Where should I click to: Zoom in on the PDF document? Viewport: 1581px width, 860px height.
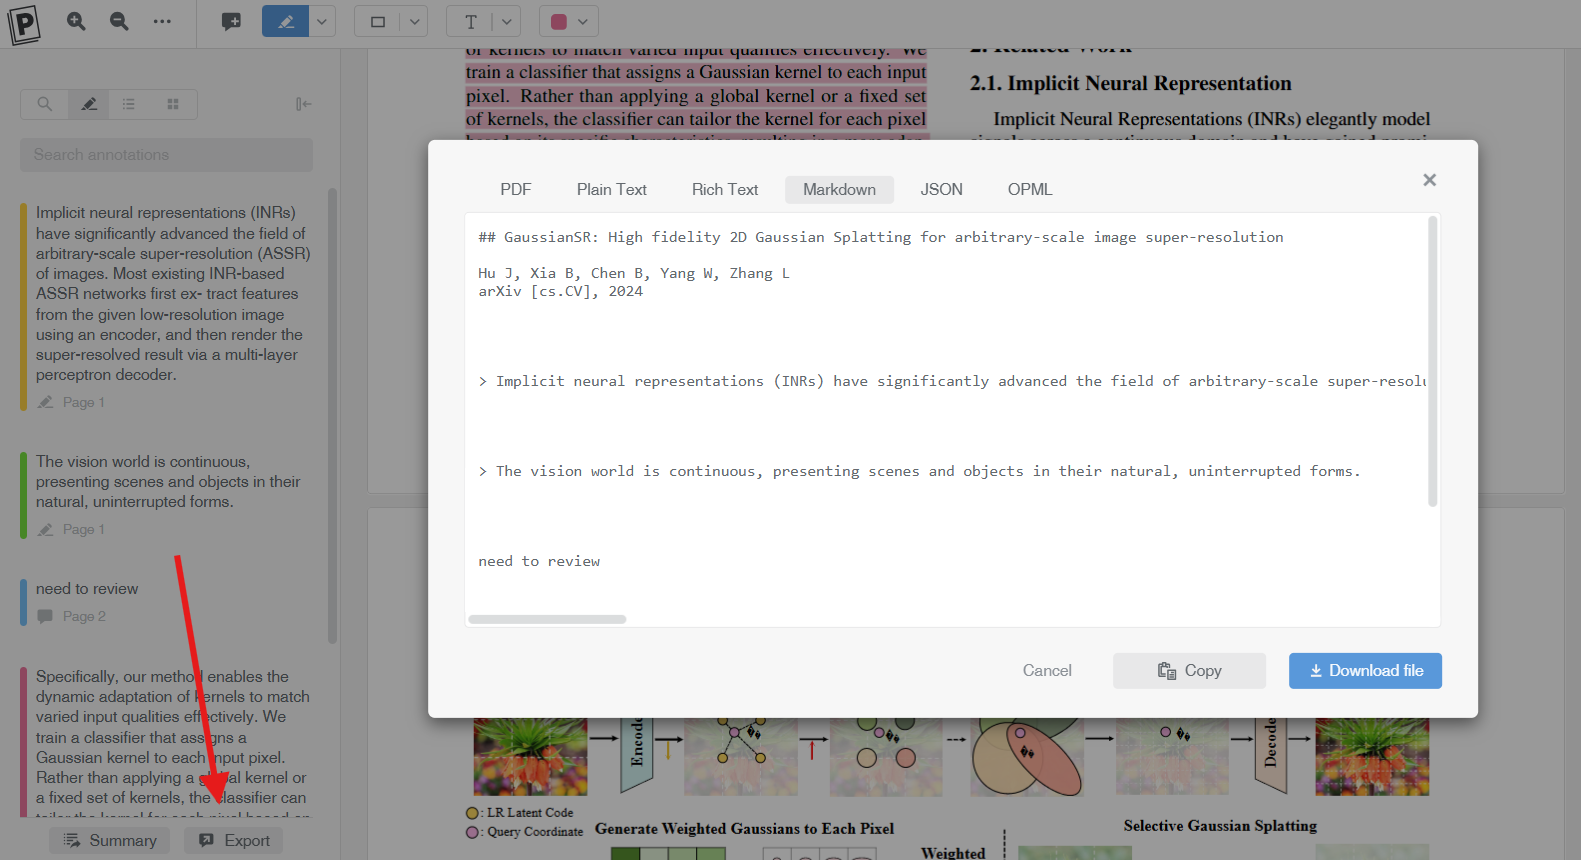(x=76, y=21)
